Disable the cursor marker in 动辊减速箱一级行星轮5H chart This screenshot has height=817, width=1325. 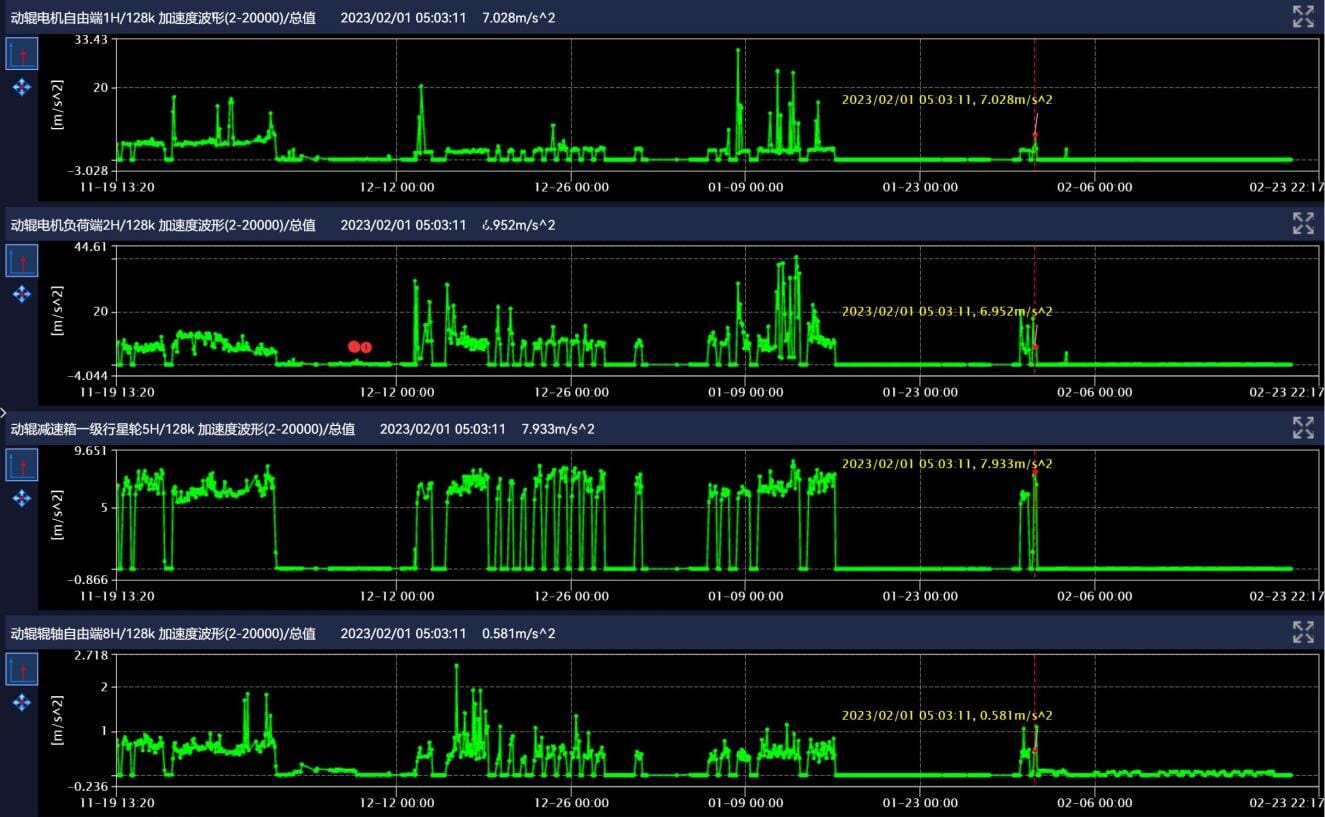[22, 465]
